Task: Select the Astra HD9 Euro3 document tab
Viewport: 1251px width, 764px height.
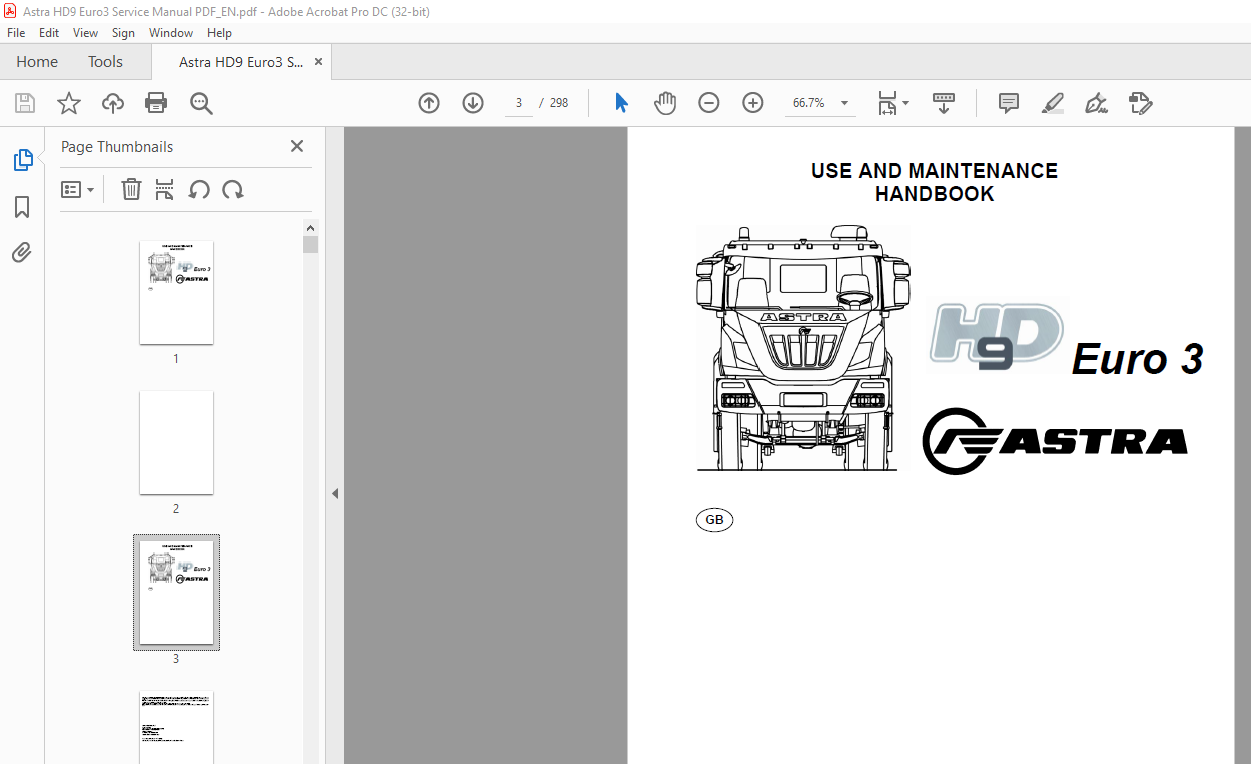Action: point(240,62)
